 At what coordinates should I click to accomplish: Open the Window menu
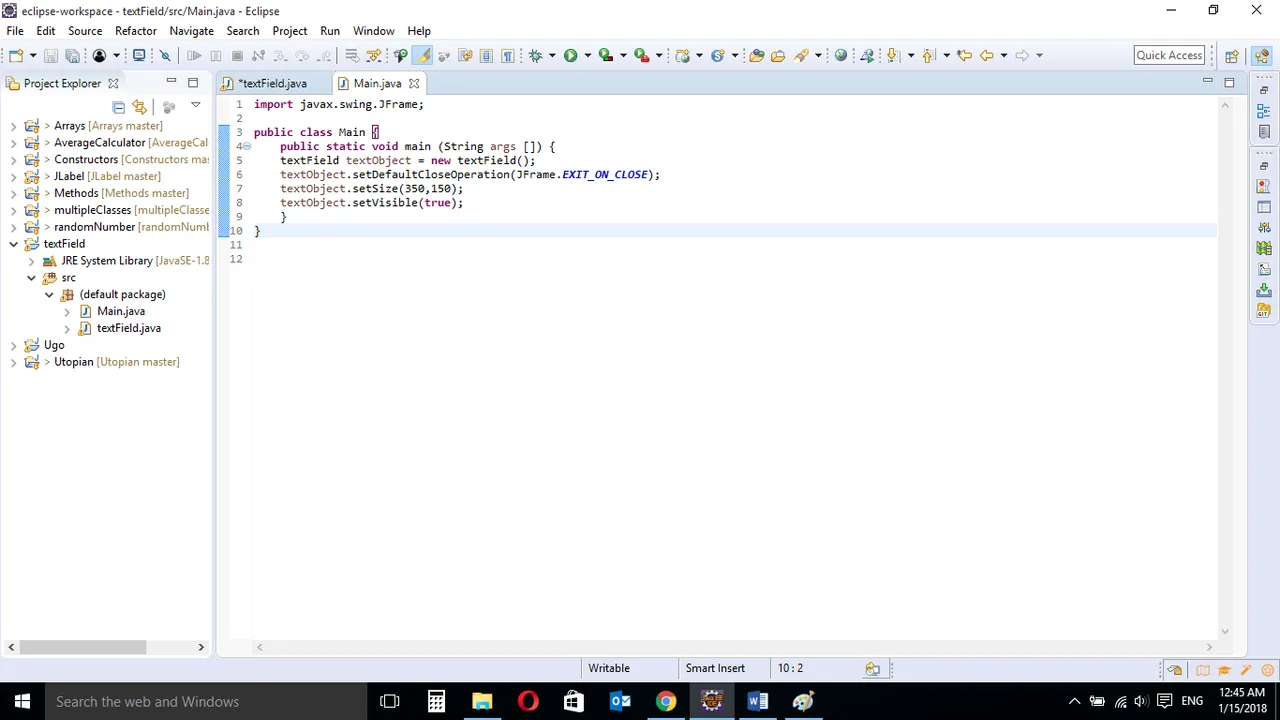[x=373, y=31]
